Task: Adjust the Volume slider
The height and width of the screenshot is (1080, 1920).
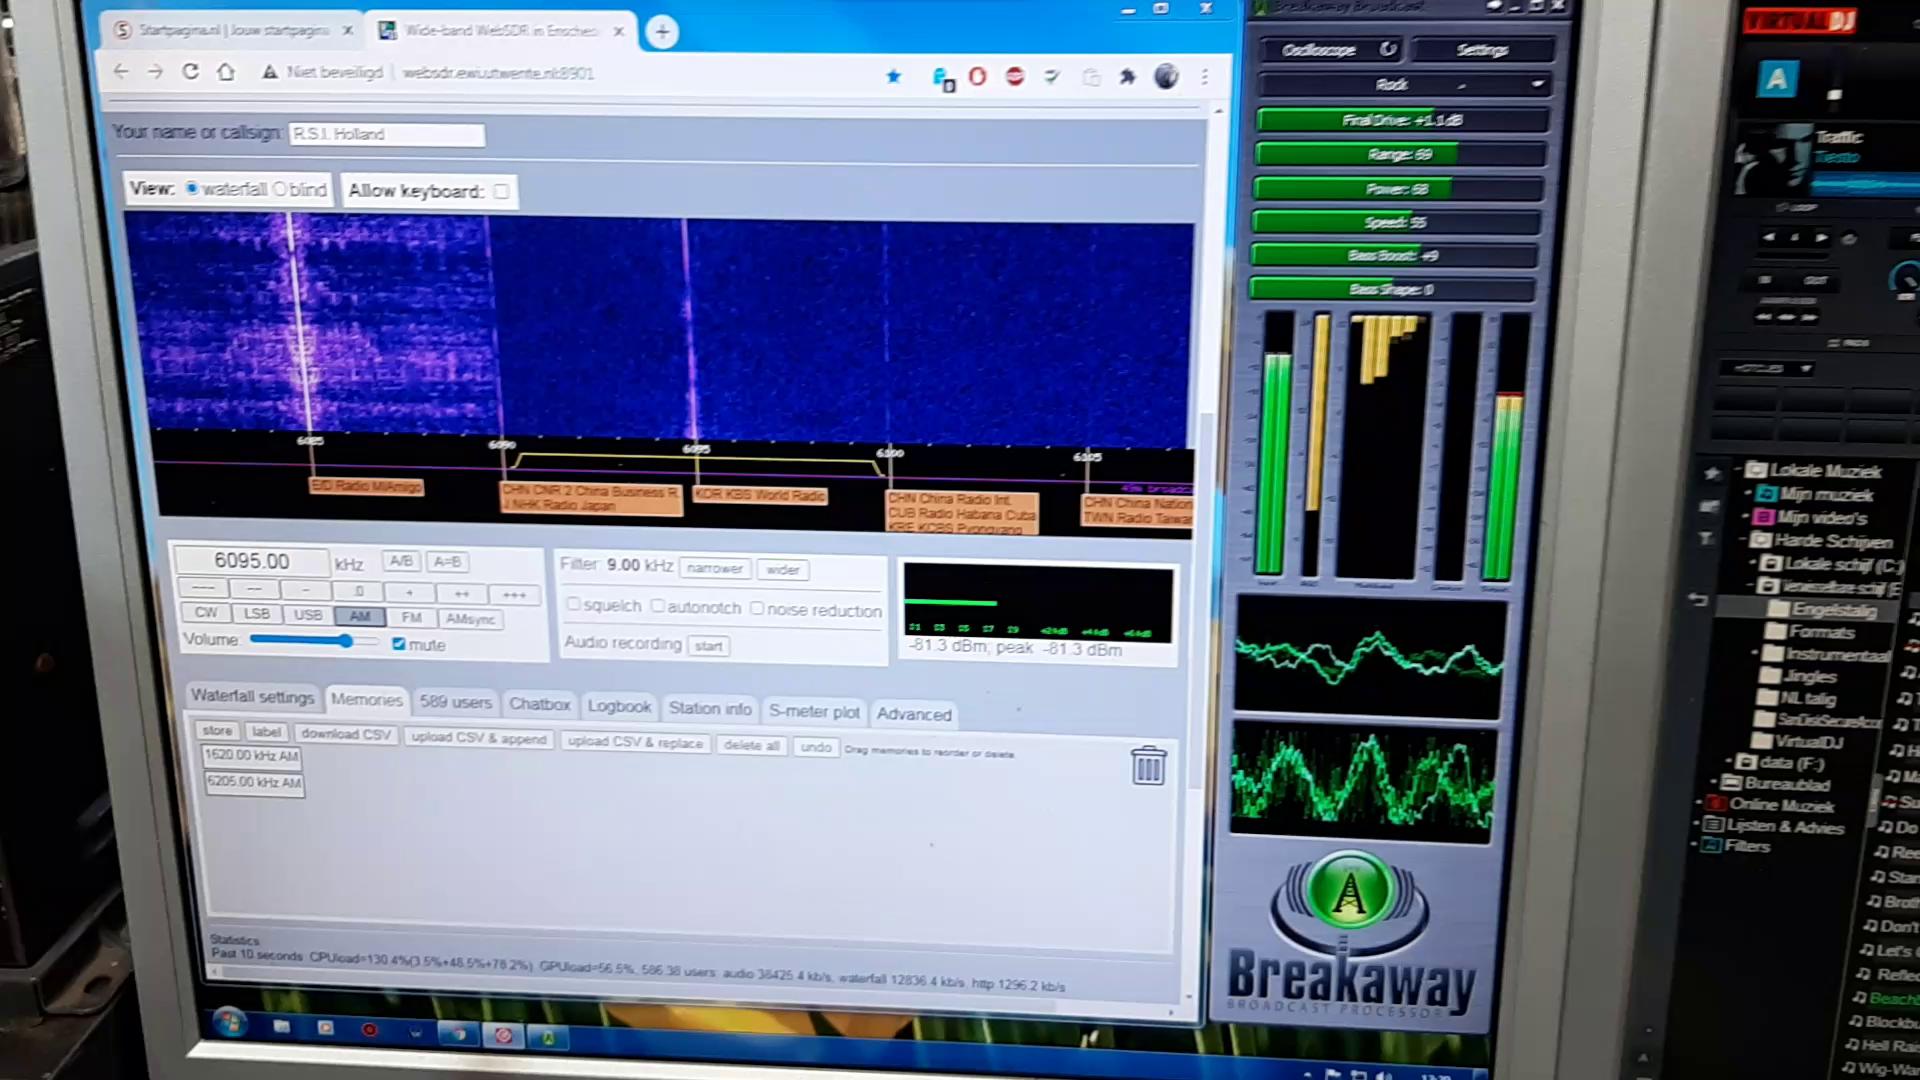Action: click(x=345, y=640)
